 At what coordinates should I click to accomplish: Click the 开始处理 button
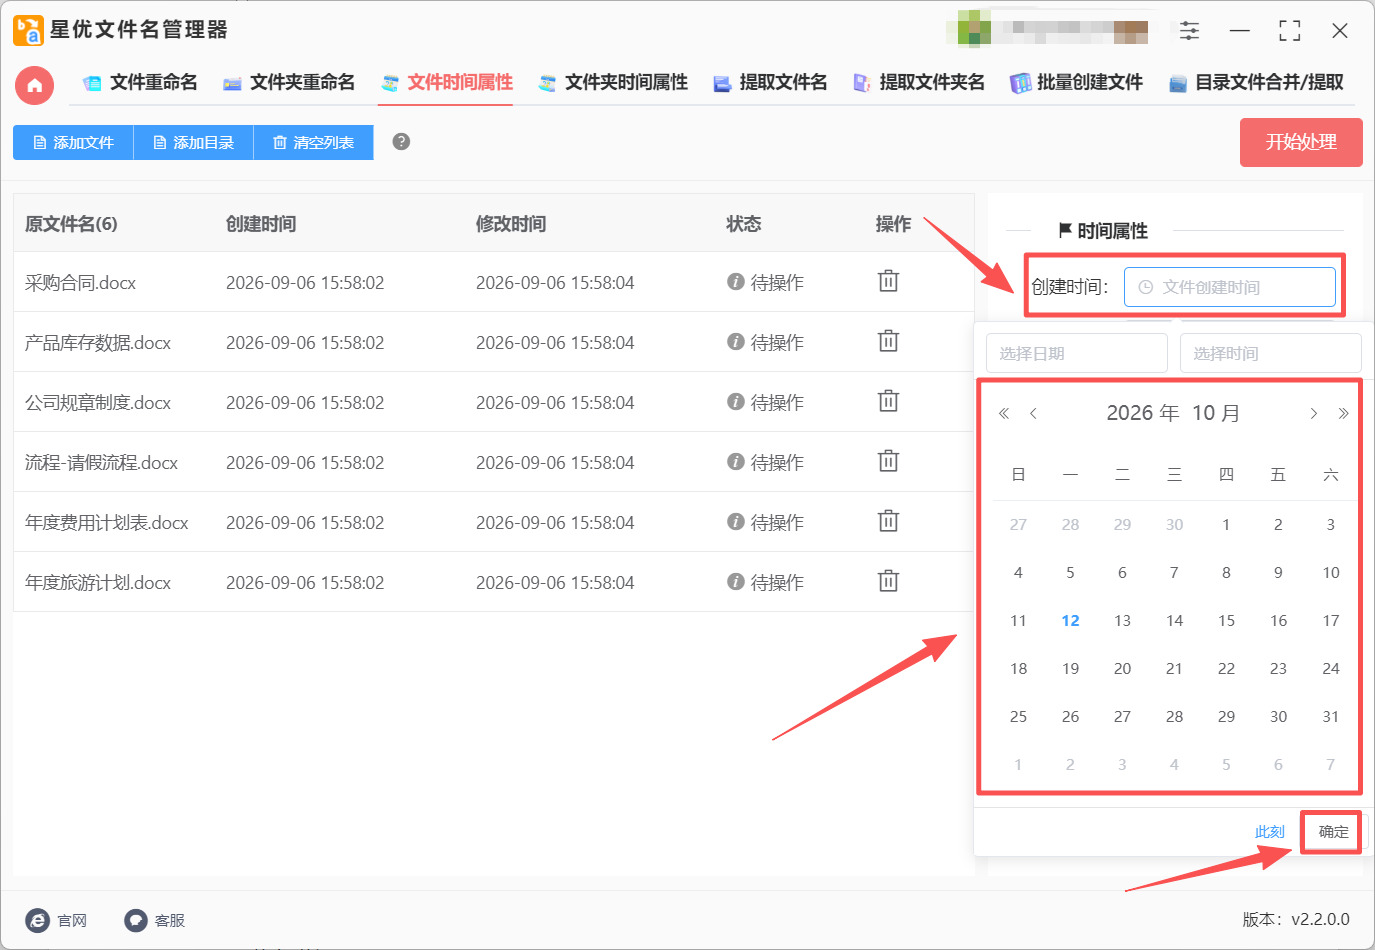1301,143
